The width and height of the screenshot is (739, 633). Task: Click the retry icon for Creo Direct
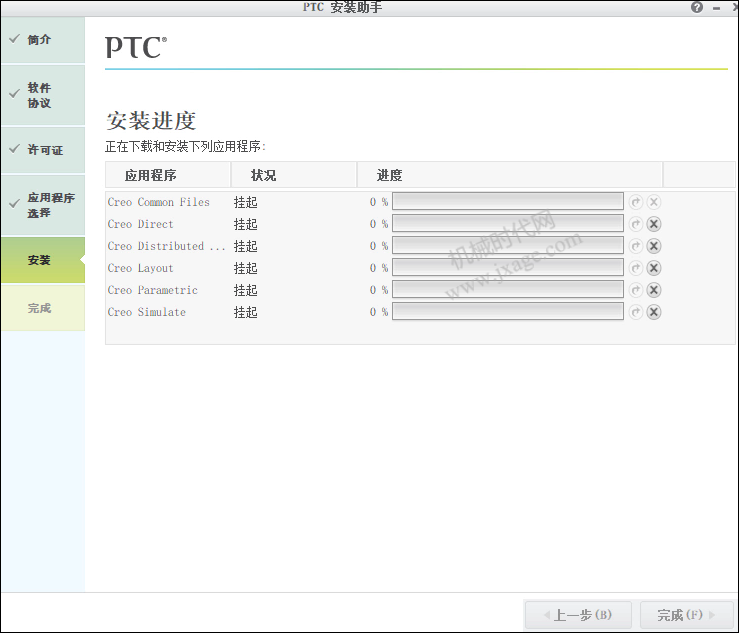tap(636, 224)
